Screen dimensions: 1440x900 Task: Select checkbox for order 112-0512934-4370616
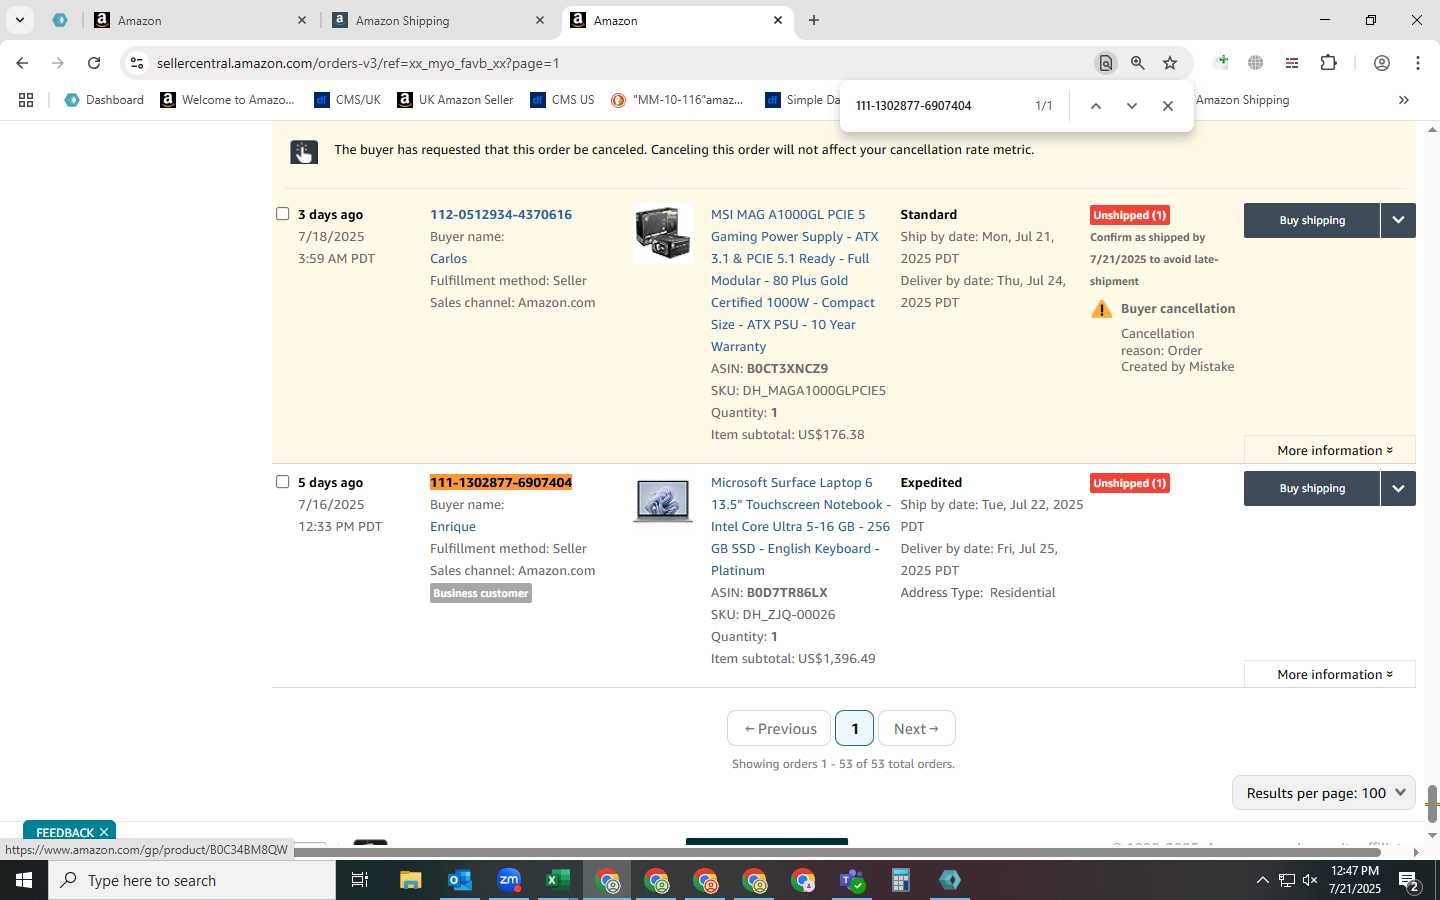(282, 214)
